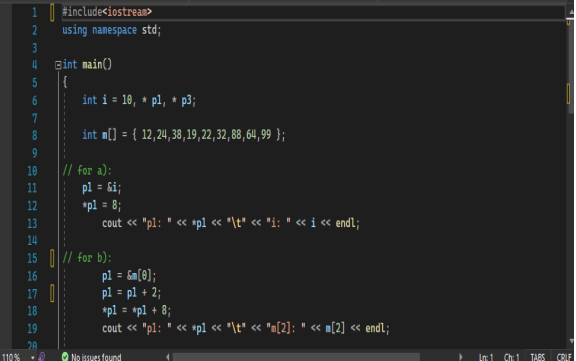Collapse the int main() function block
Screen dimensions: 576x361
pyautogui.click(x=58, y=65)
